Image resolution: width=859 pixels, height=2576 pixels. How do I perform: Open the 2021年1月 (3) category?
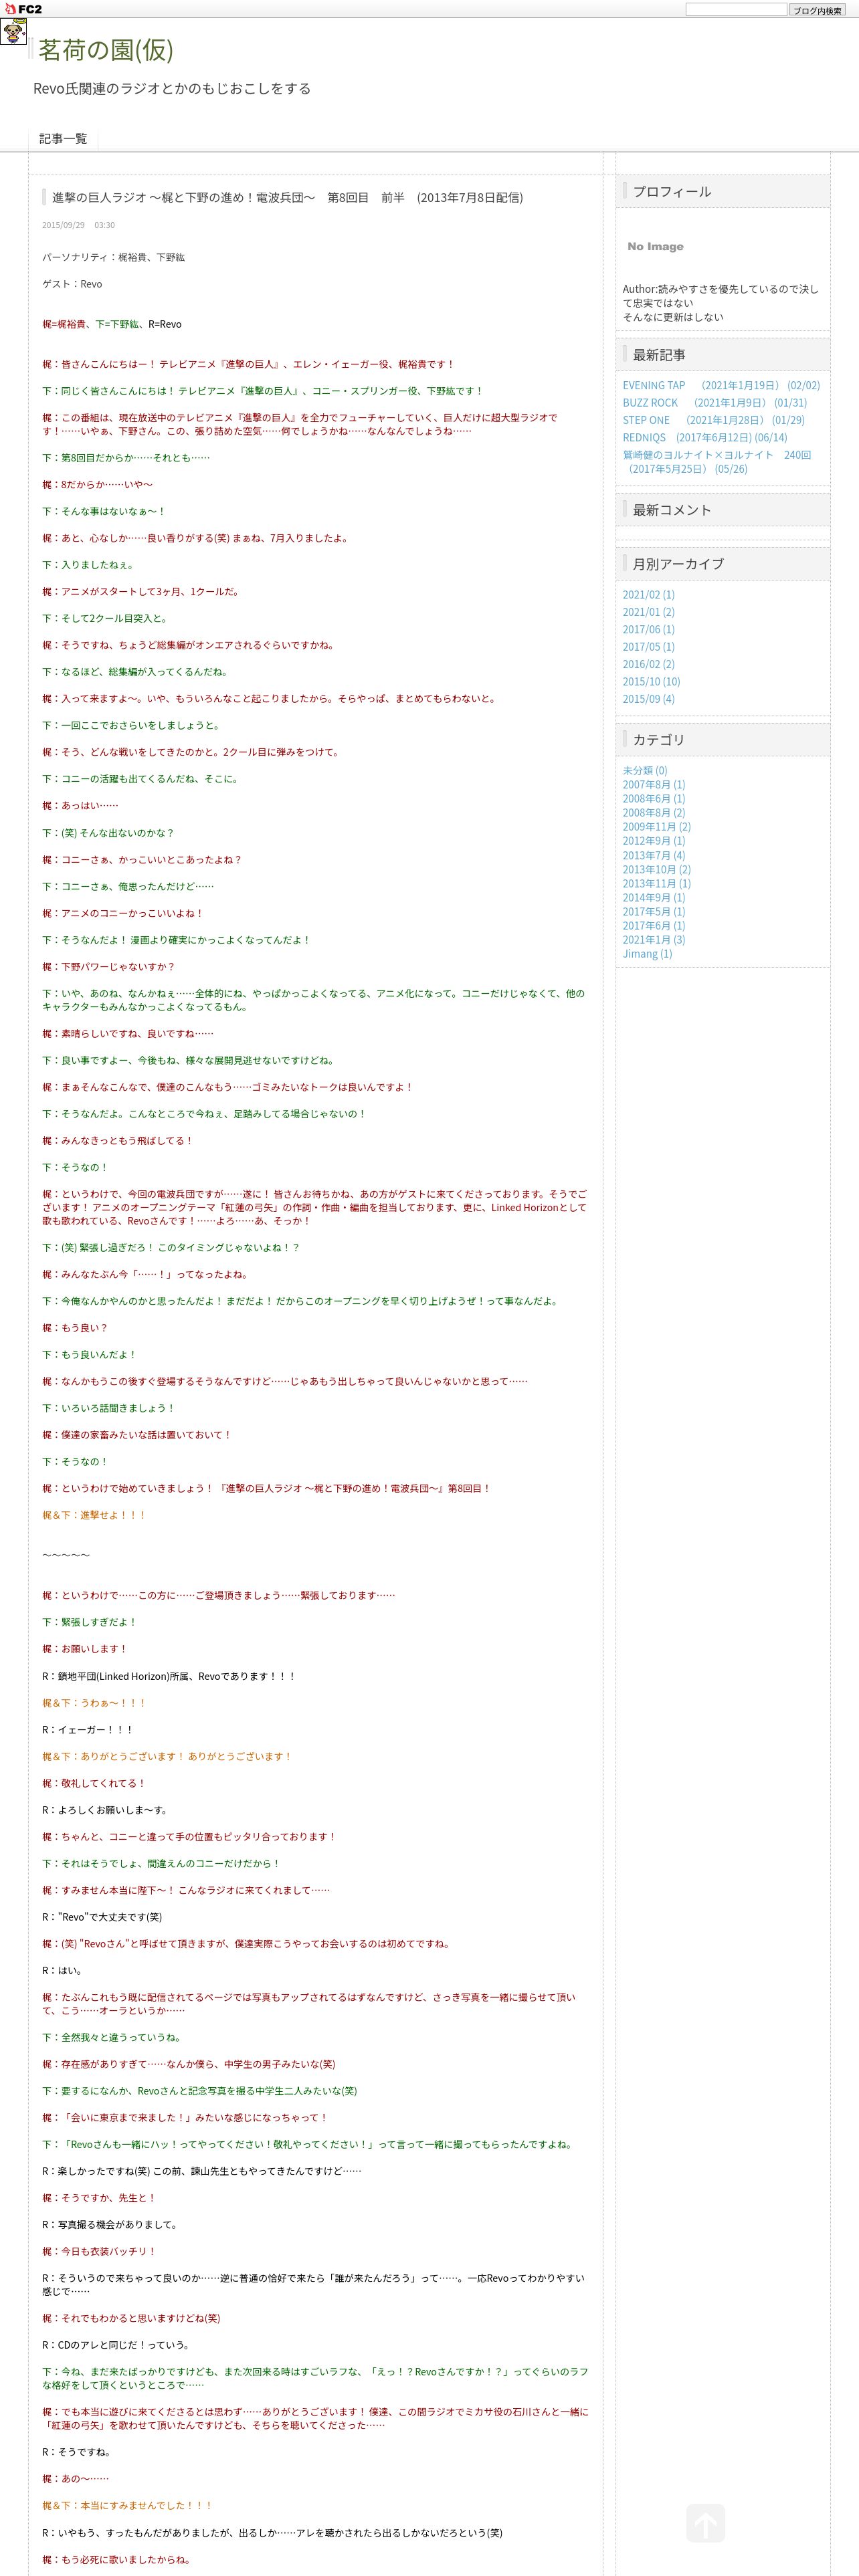pyautogui.click(x=654, y=939)
